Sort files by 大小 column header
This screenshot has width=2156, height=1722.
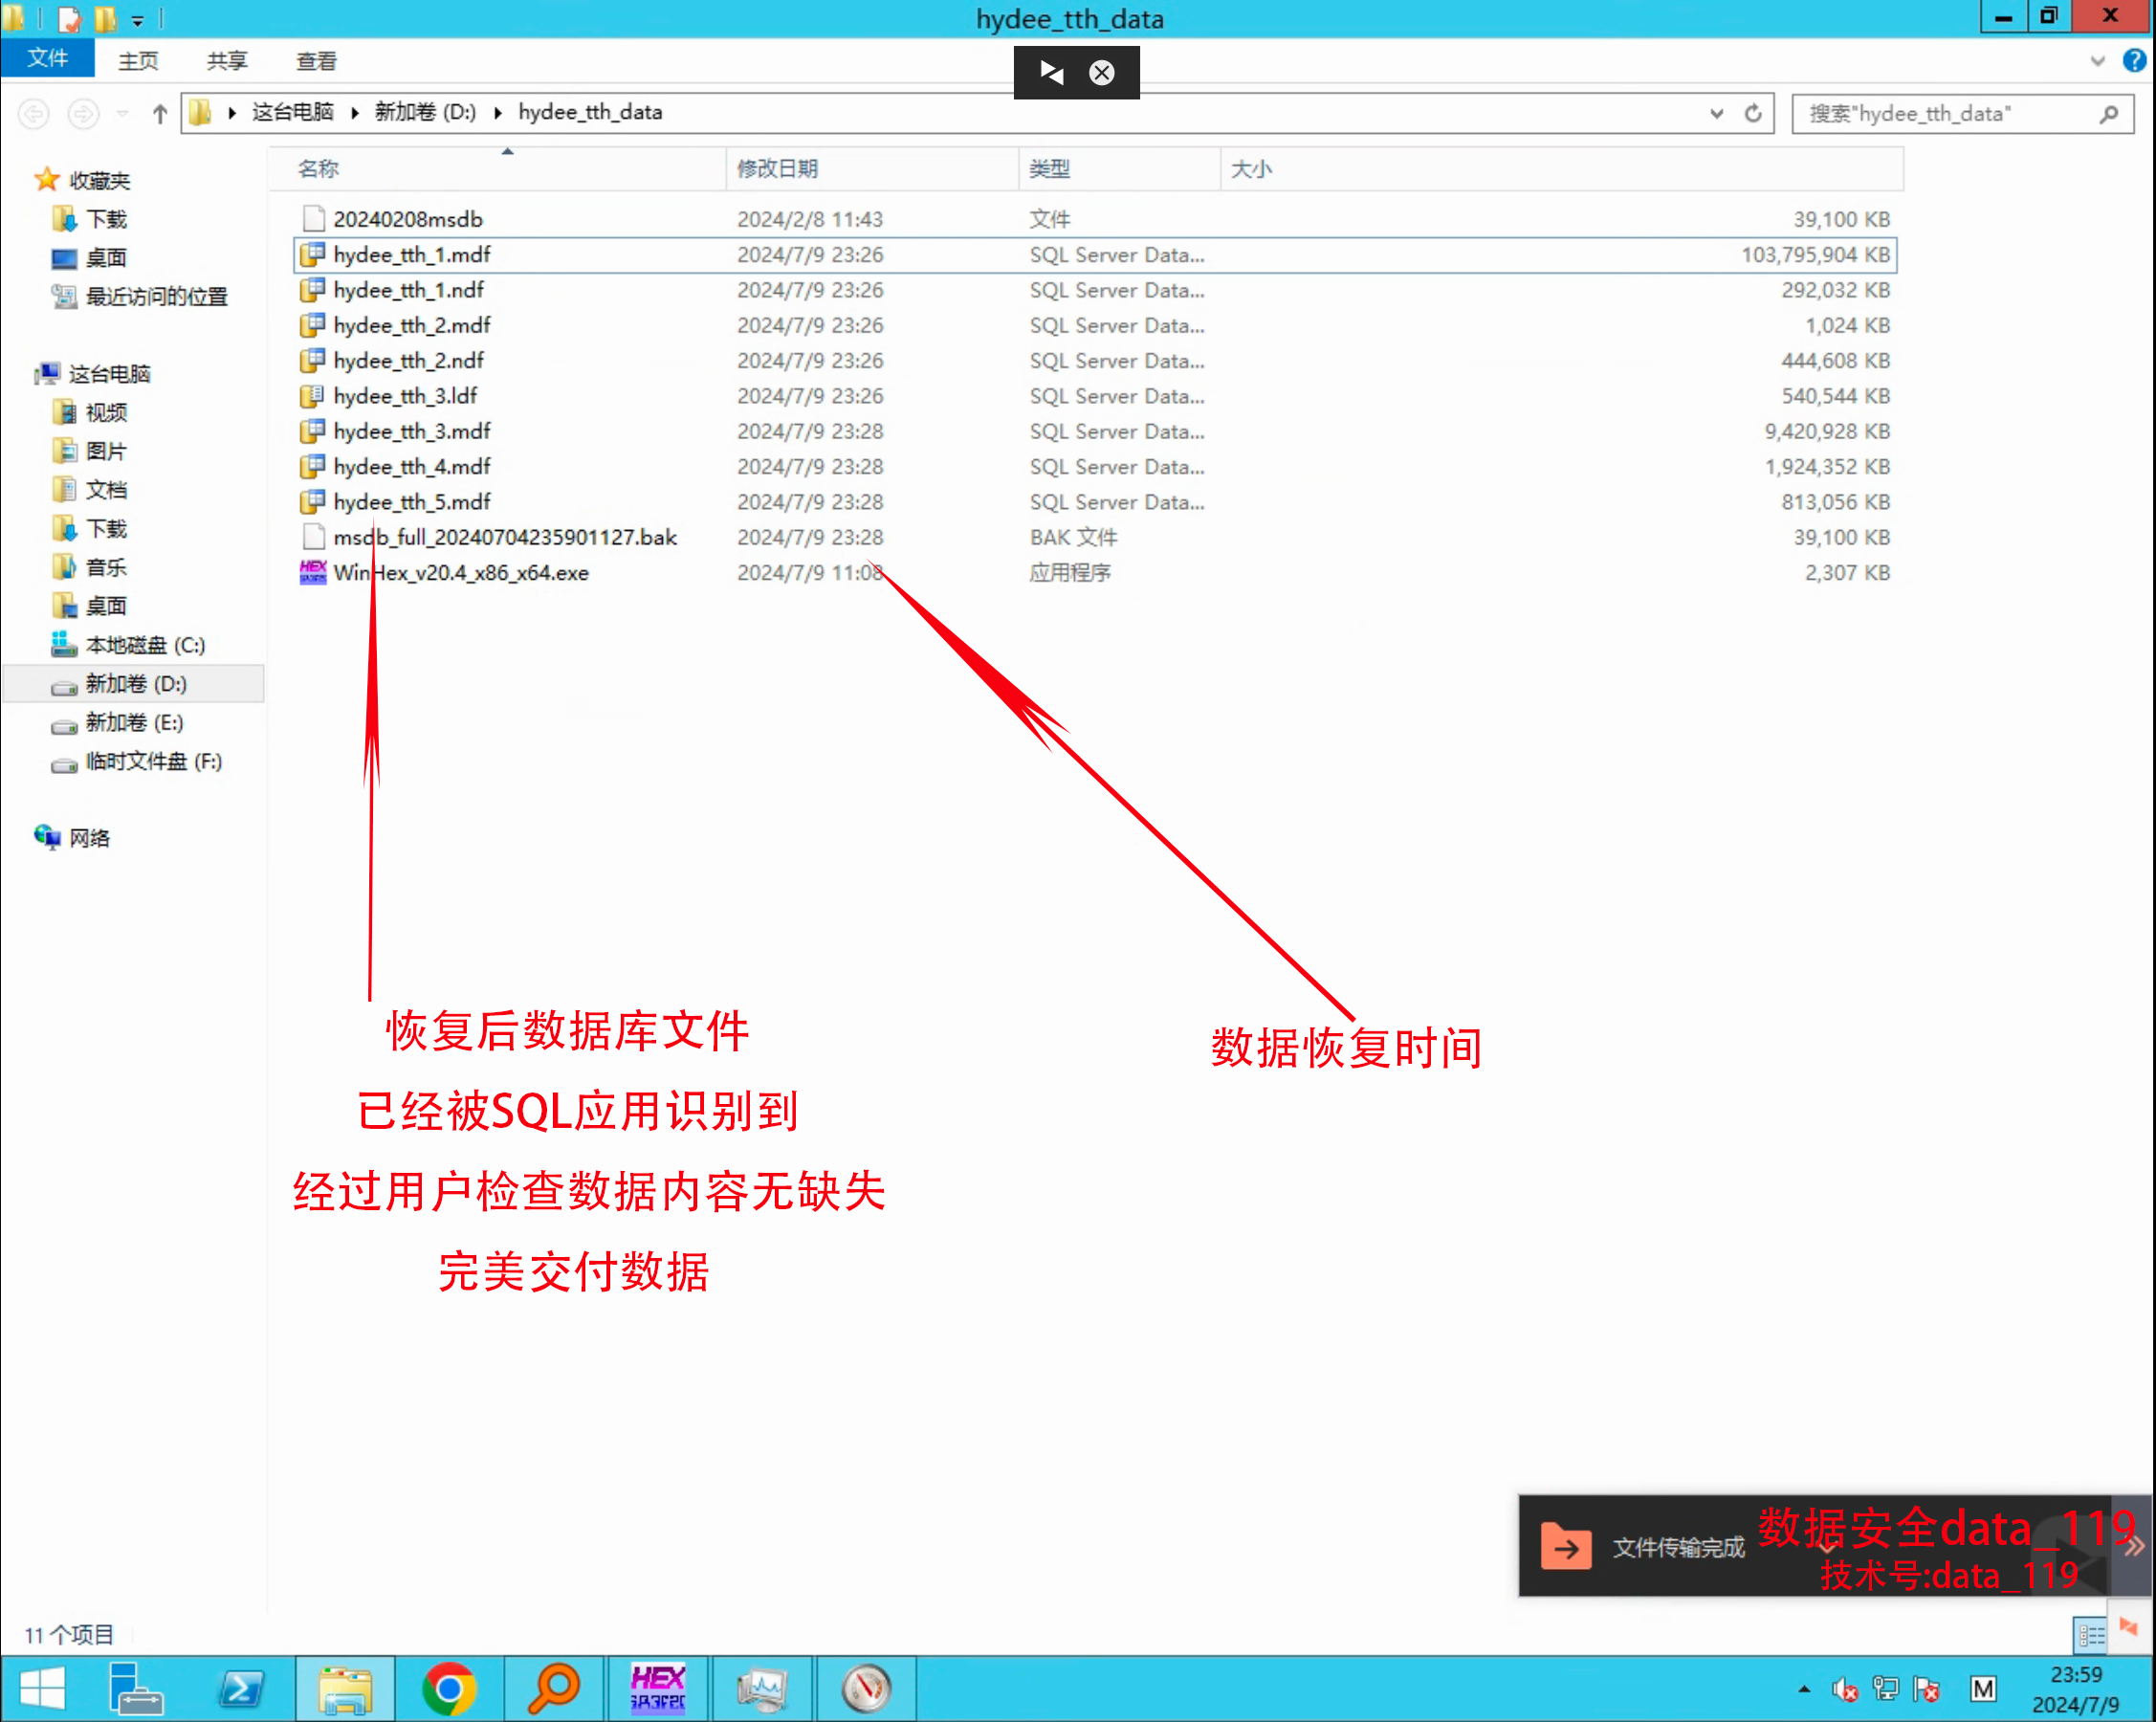click(1250, 169)
